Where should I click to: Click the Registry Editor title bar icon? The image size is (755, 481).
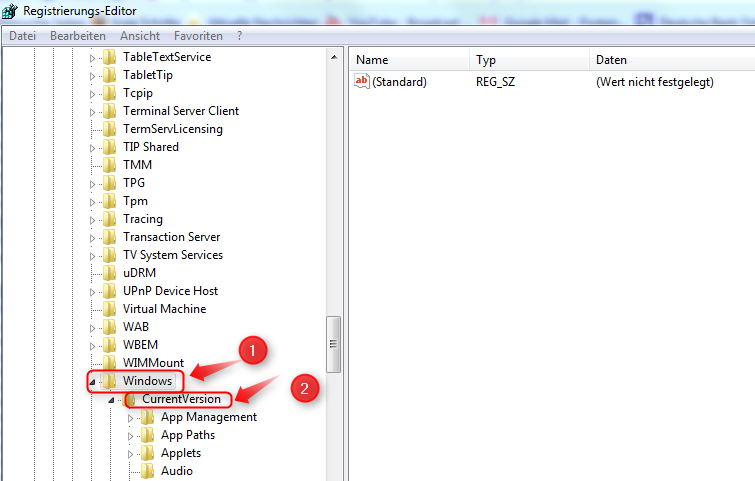click(10, 11)
